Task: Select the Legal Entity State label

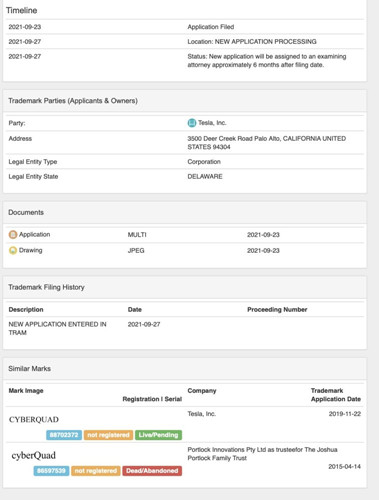Action: click(x=33, y=177)
